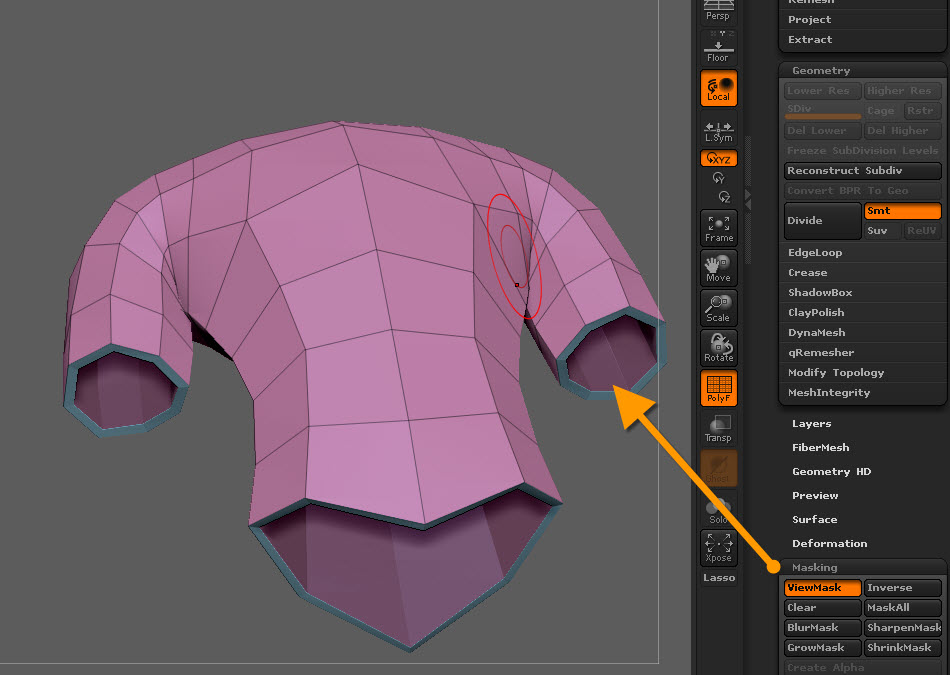950x675 pixels.
Task: Click the MaskAll button
Action: tap(902, 608)
